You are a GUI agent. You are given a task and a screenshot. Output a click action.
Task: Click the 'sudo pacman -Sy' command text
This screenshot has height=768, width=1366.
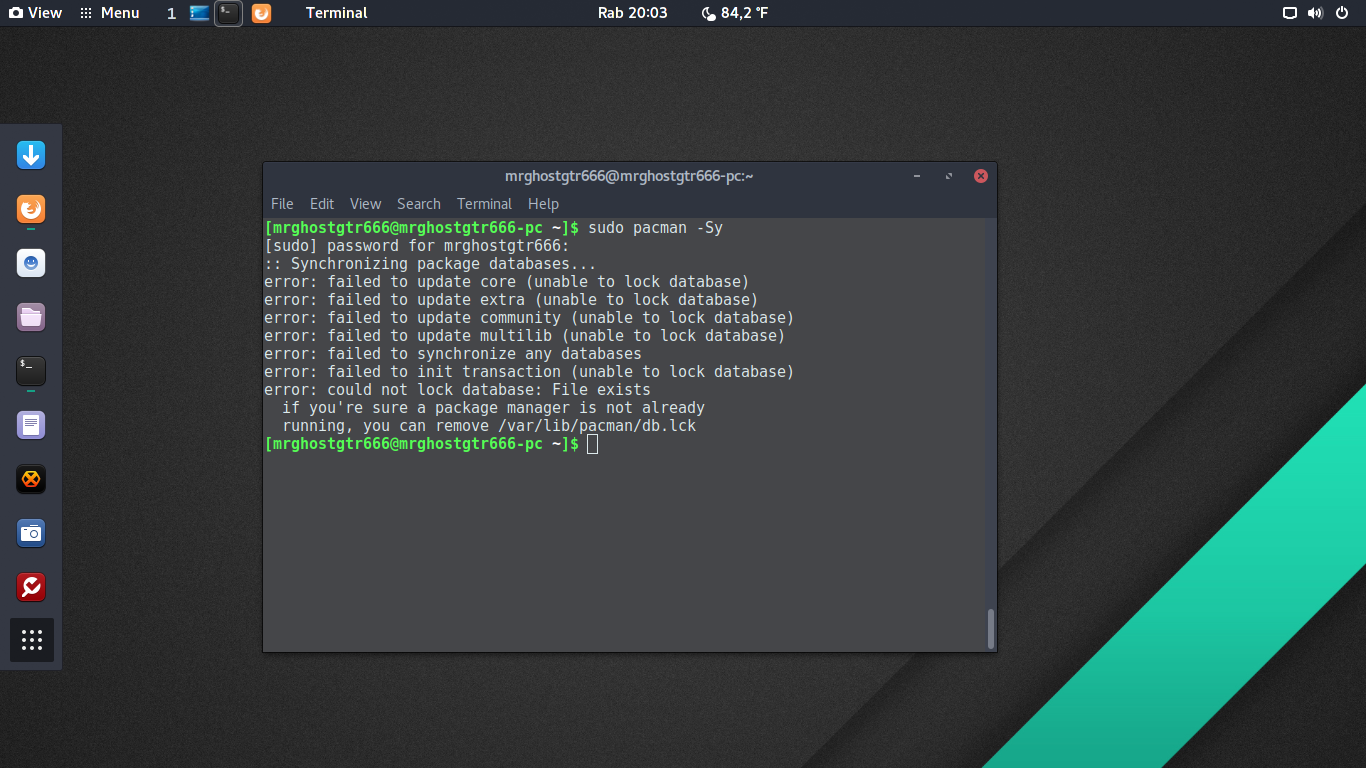pyautogui.click(x=656, y=228)
